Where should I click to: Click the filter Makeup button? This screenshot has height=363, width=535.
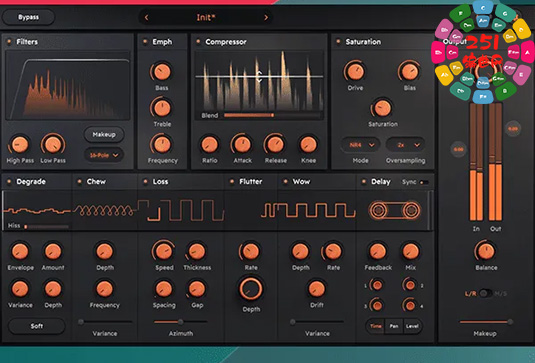104,134
